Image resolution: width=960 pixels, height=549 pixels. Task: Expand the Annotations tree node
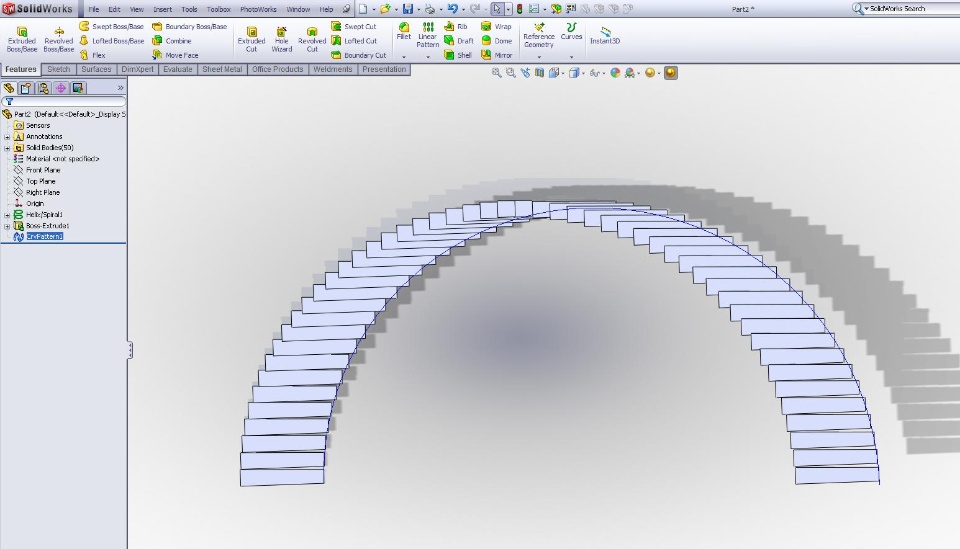(7, 137)
